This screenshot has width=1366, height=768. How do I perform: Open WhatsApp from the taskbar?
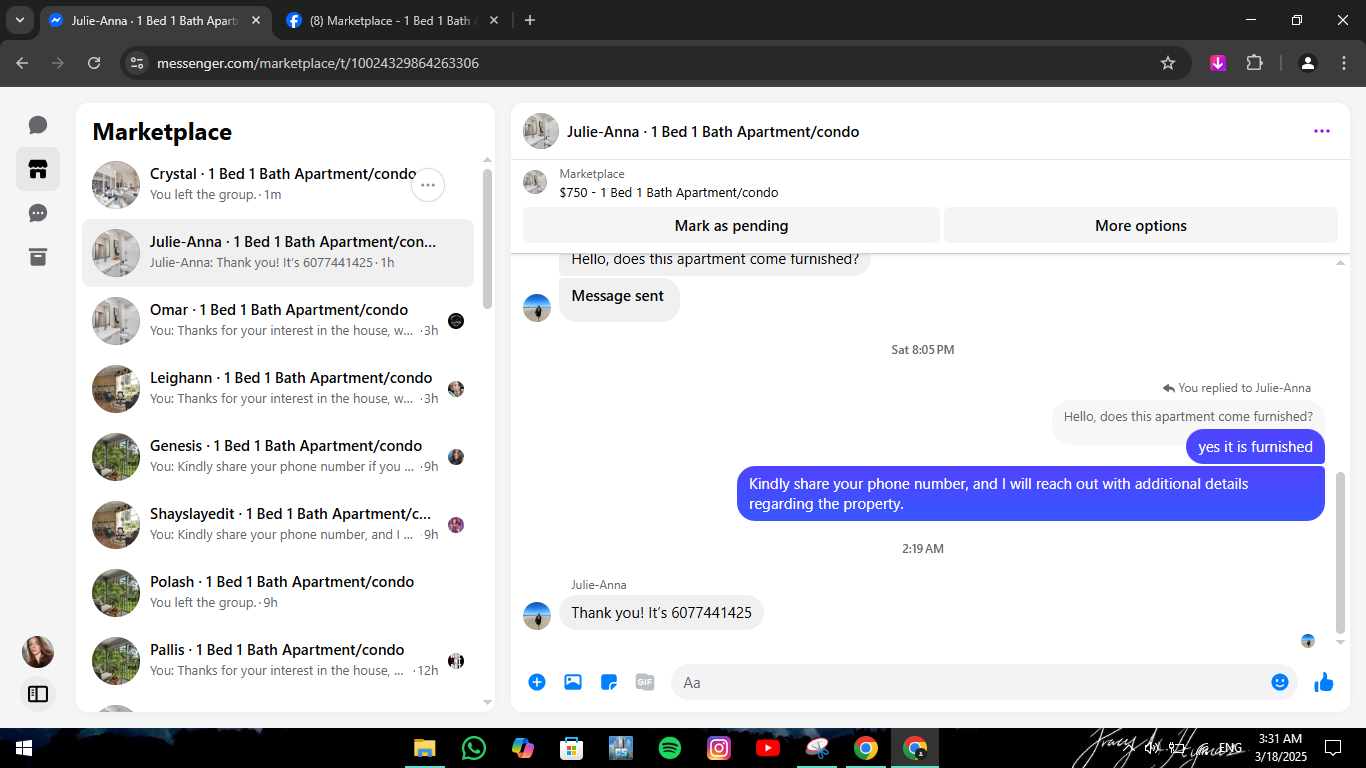pos(474,748)
